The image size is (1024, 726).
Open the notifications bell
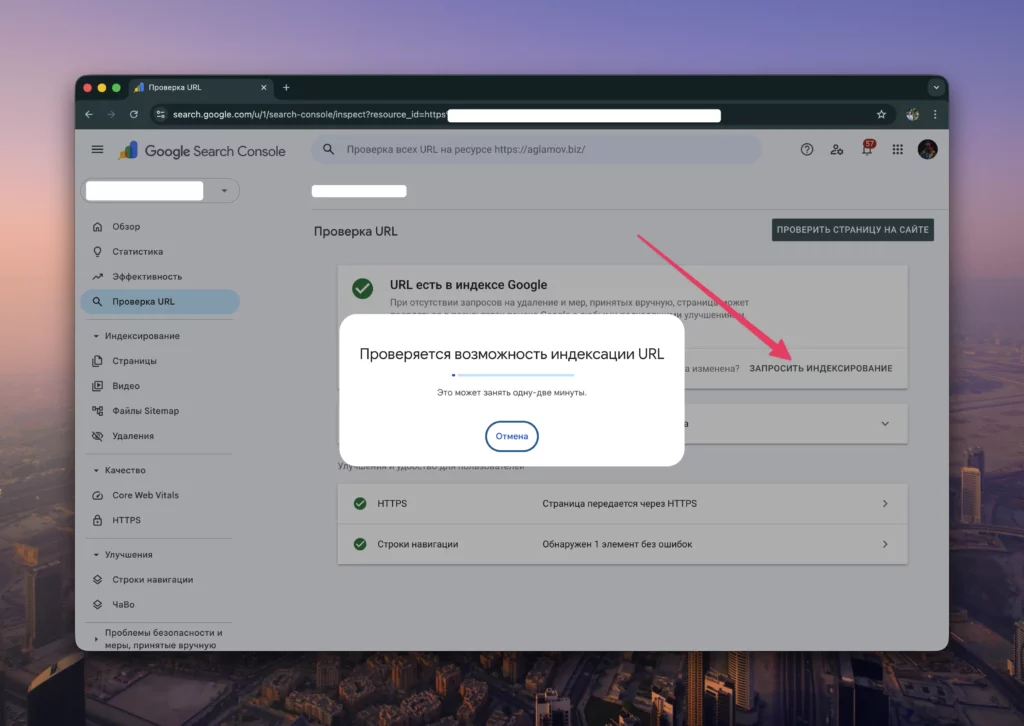tap(867, 149)
